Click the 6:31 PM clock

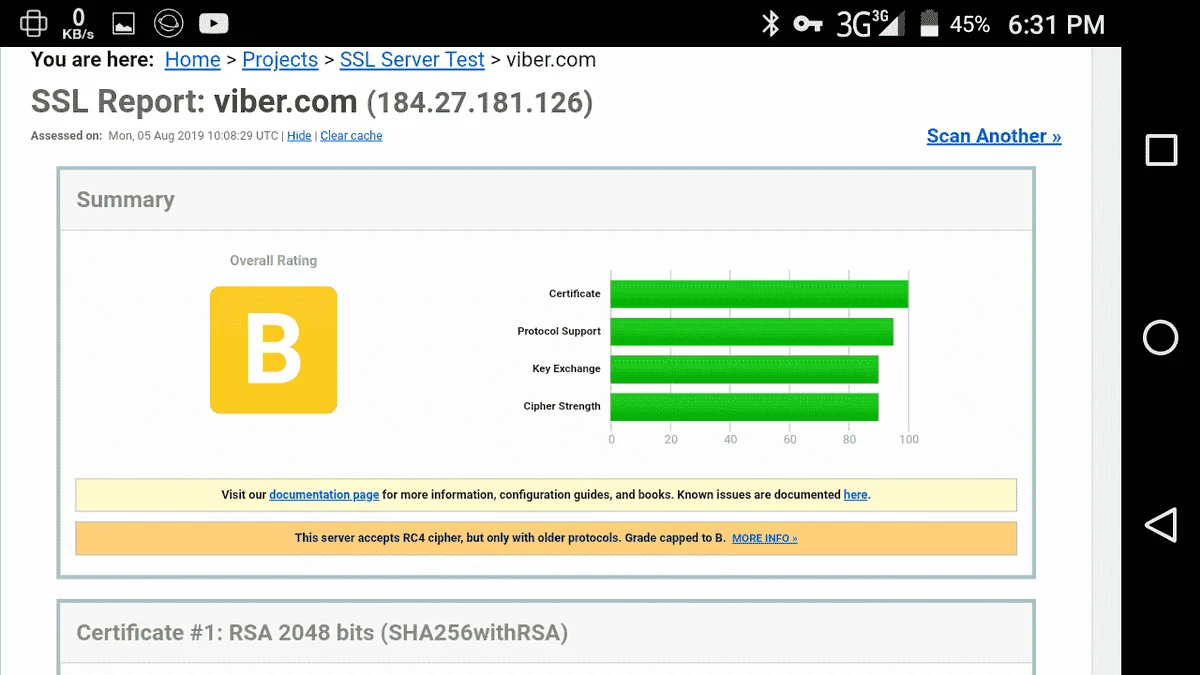click(1056, 24)
